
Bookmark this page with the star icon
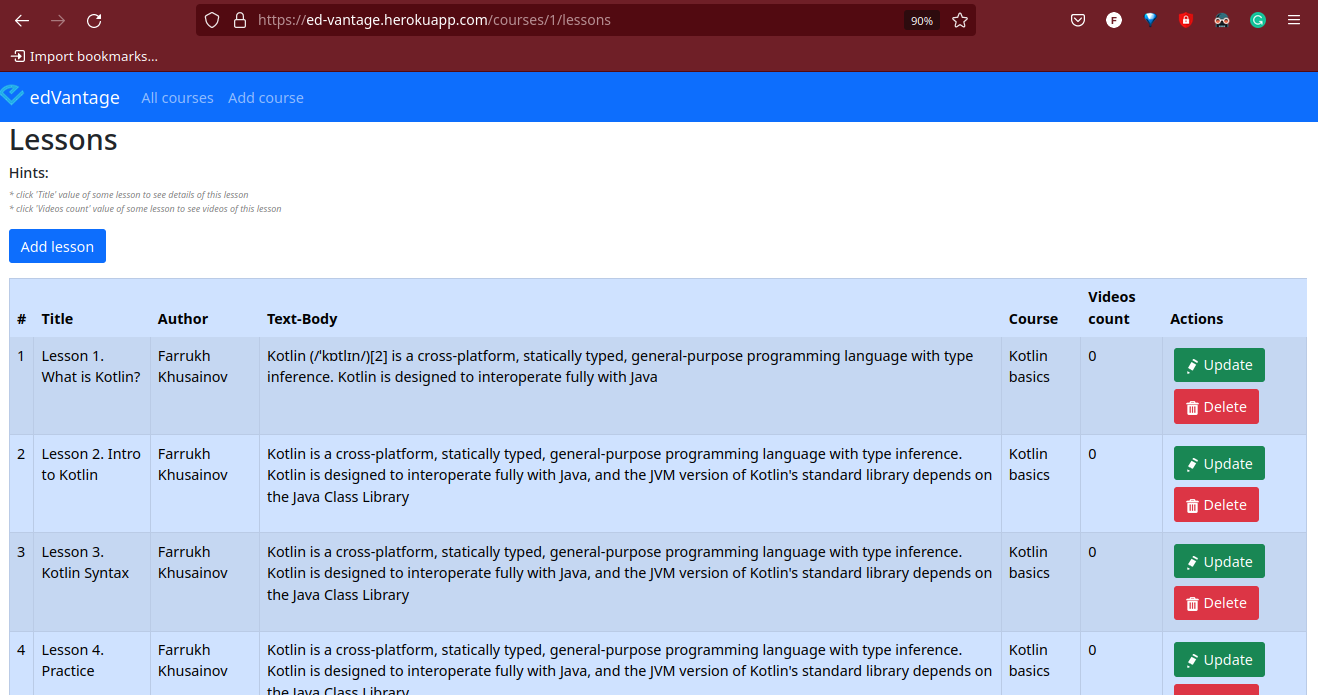coord(960,20)
